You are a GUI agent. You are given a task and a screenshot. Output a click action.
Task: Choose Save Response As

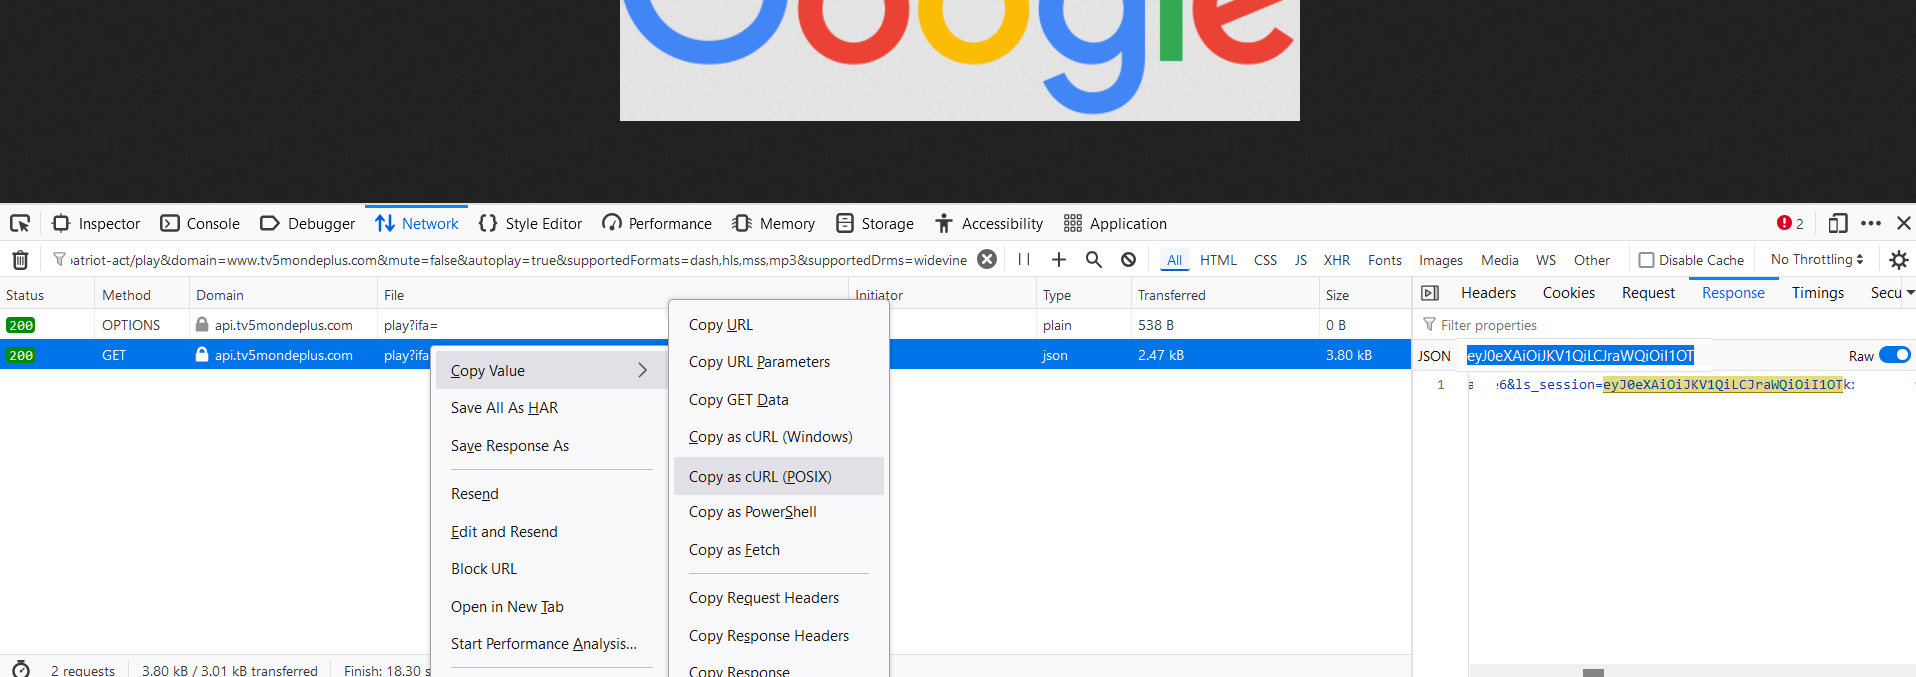pos(509,446)
